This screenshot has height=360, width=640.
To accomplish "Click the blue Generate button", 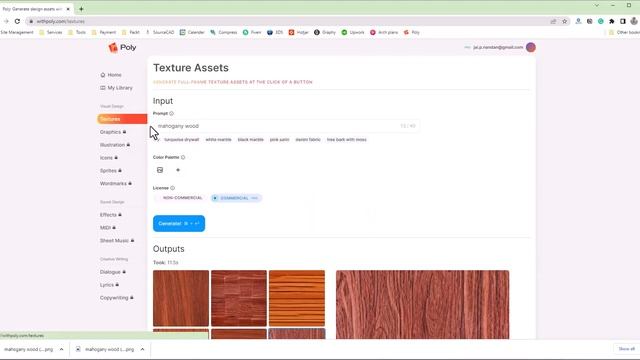I will [x=179, y=223].
